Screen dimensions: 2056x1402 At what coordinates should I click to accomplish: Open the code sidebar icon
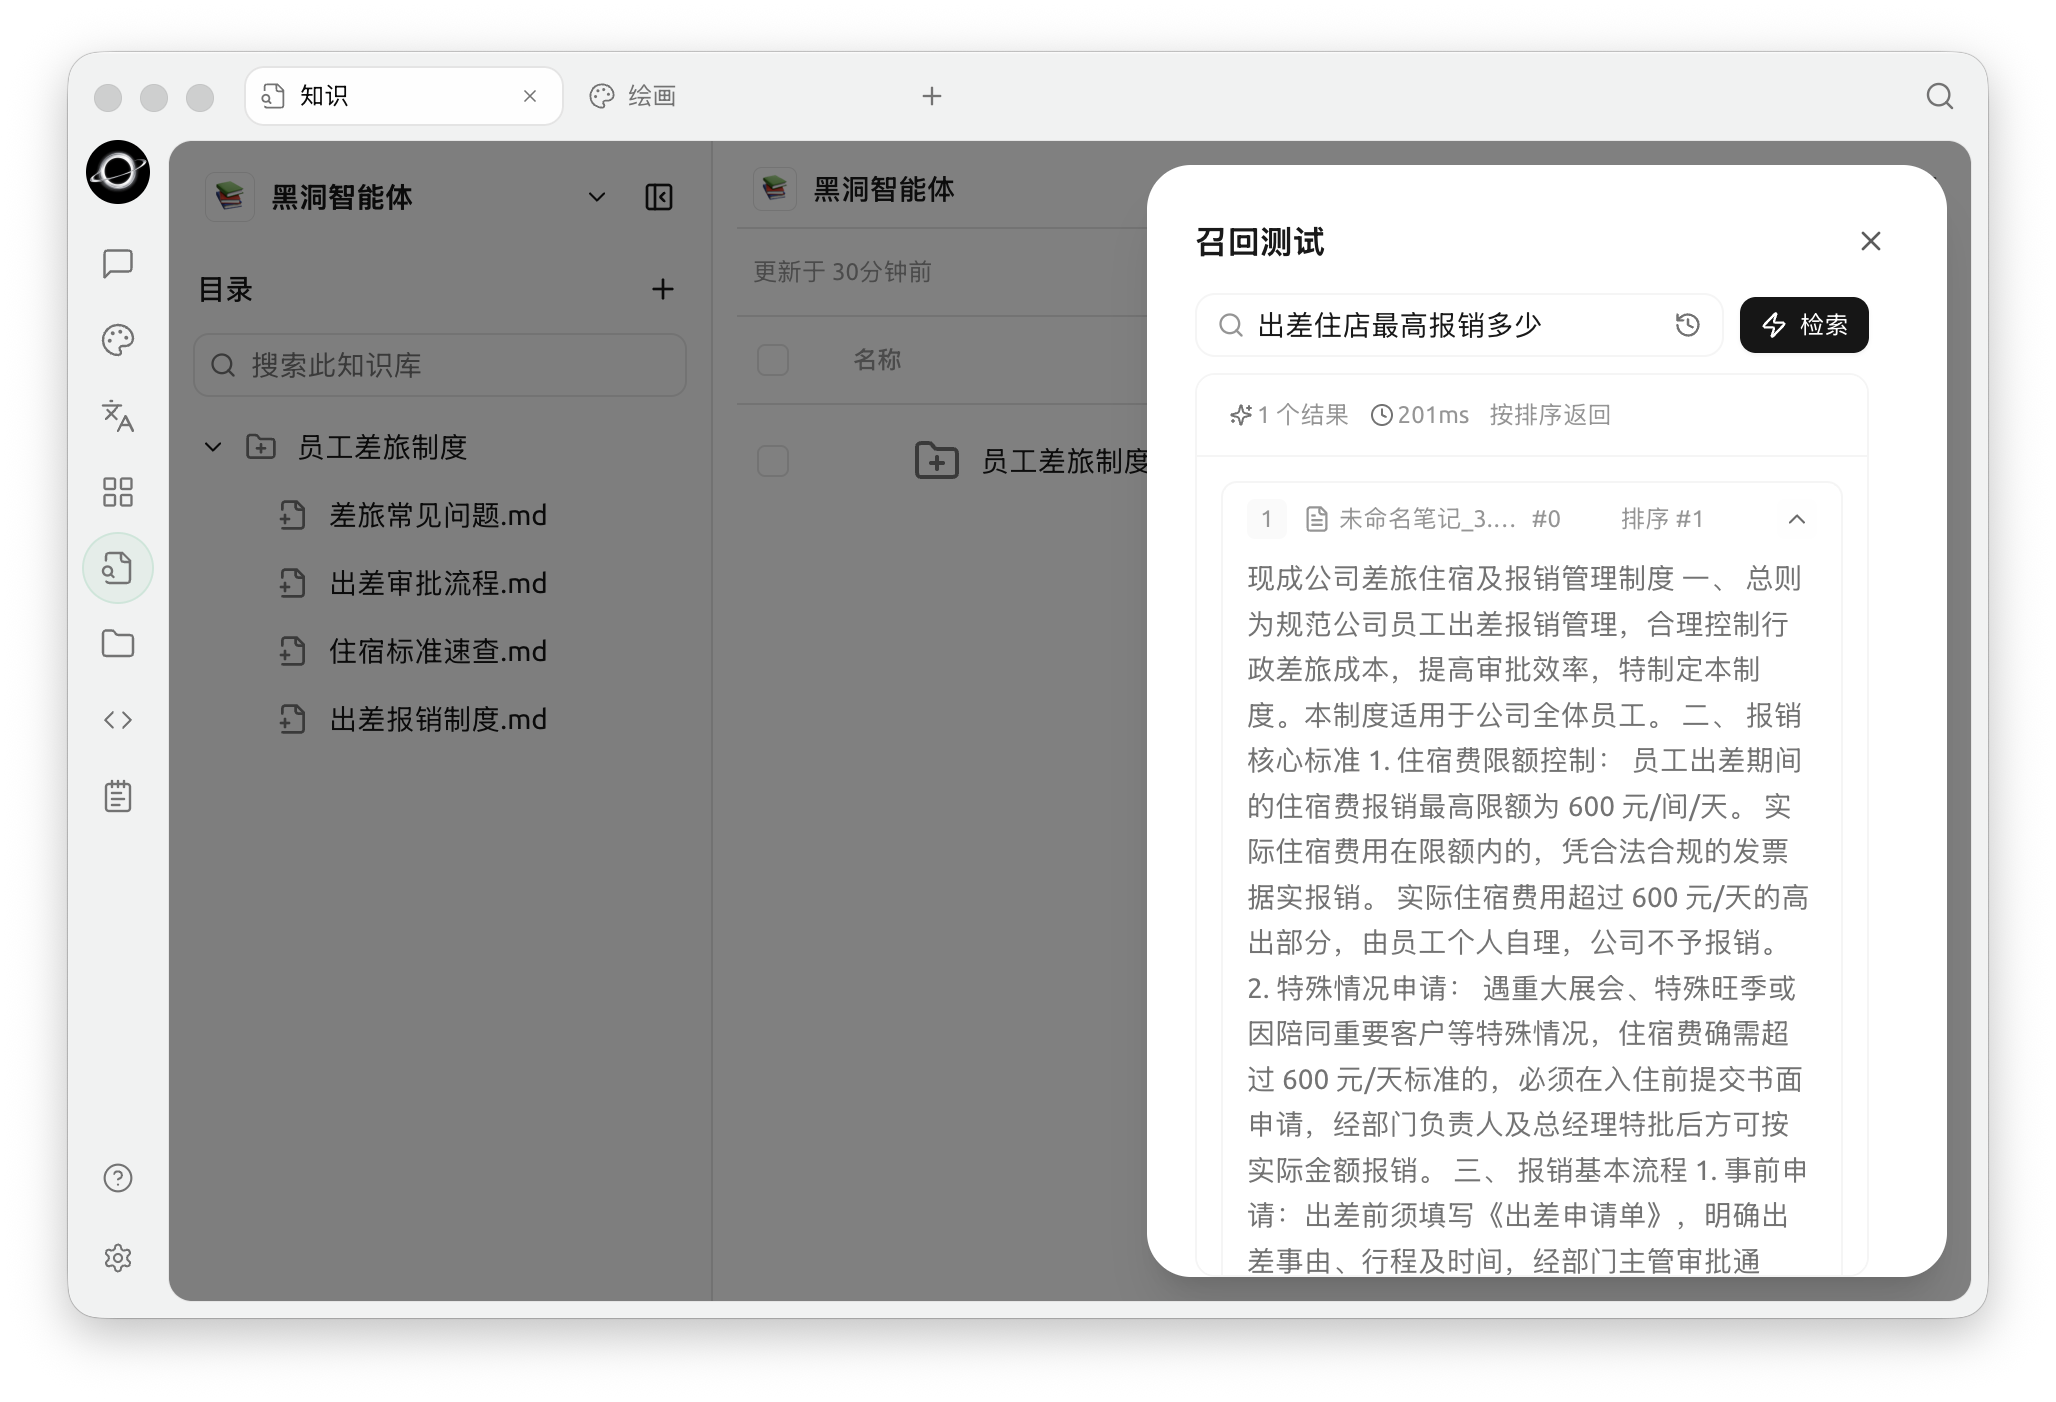tap(118, 720)
